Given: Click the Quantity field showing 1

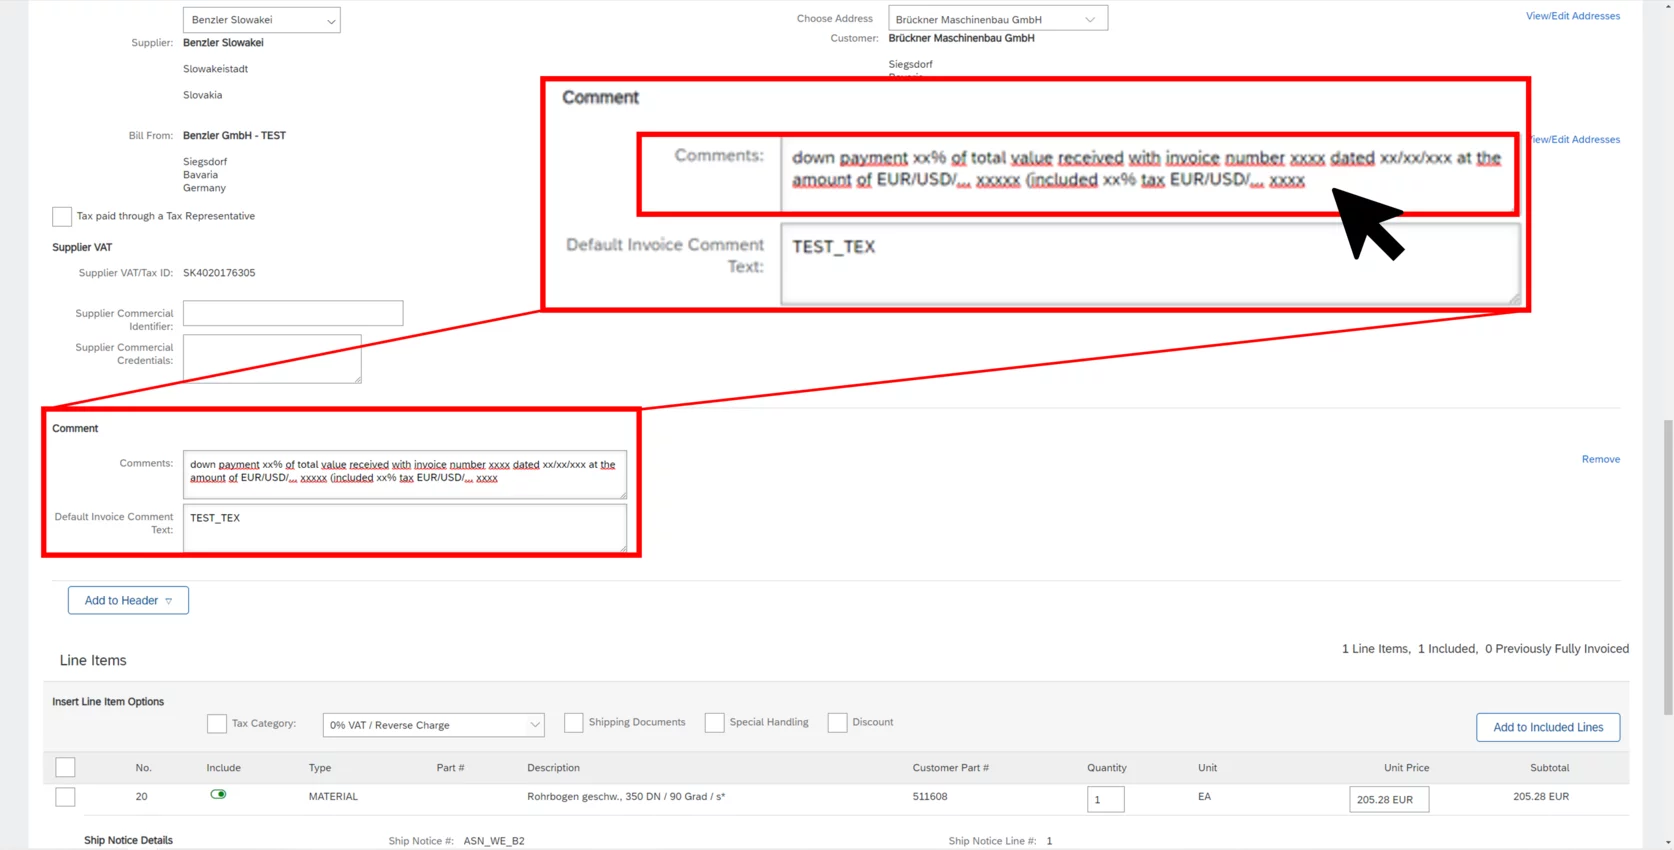Looking at the screenshot, I should pos(1106,799).
